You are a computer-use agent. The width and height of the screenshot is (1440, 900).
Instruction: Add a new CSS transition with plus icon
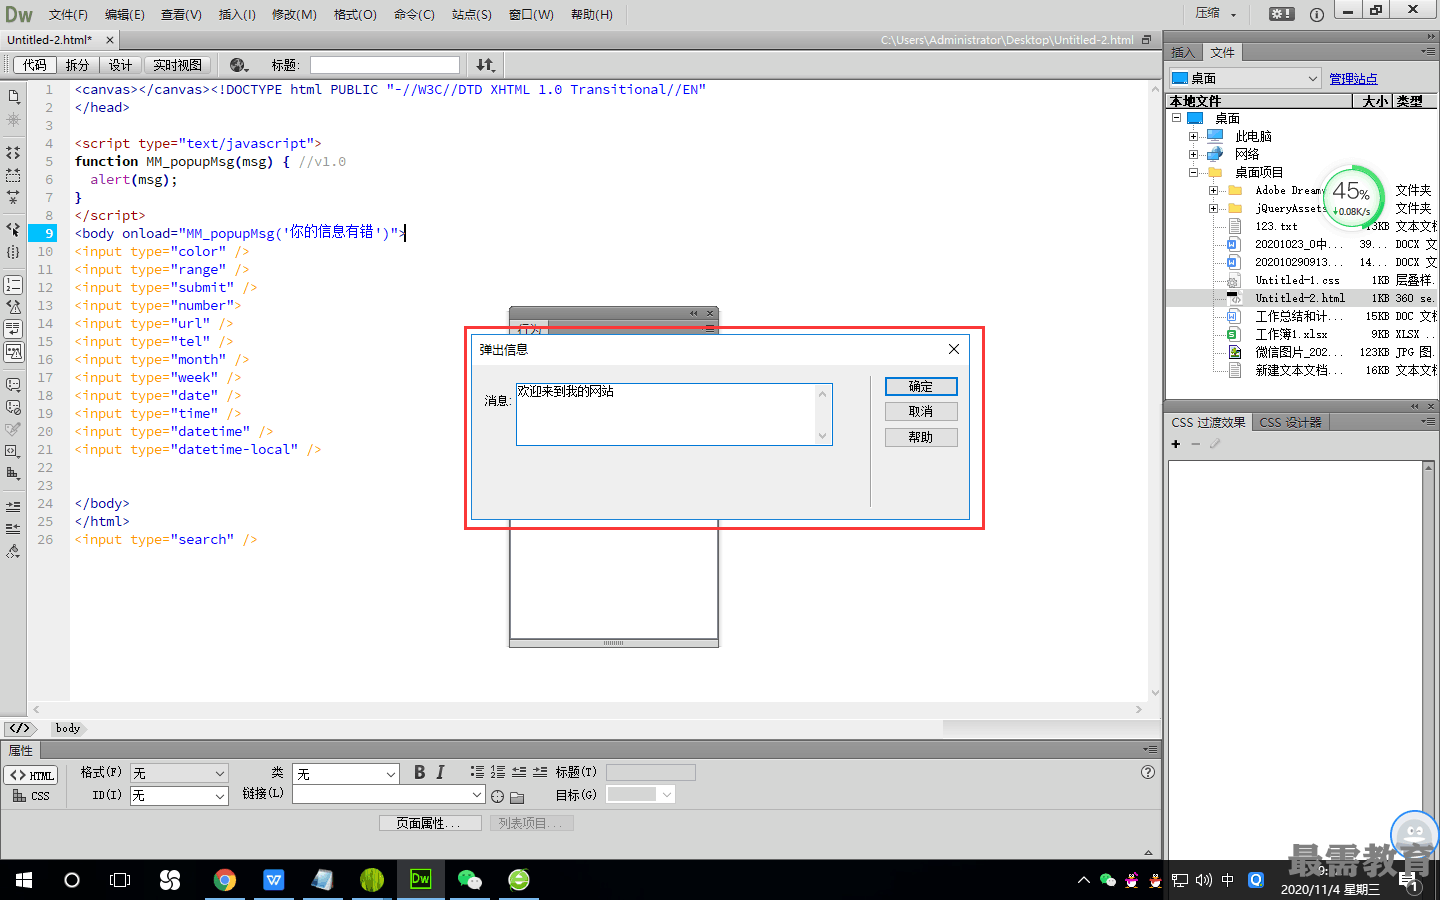(1176, 444)
